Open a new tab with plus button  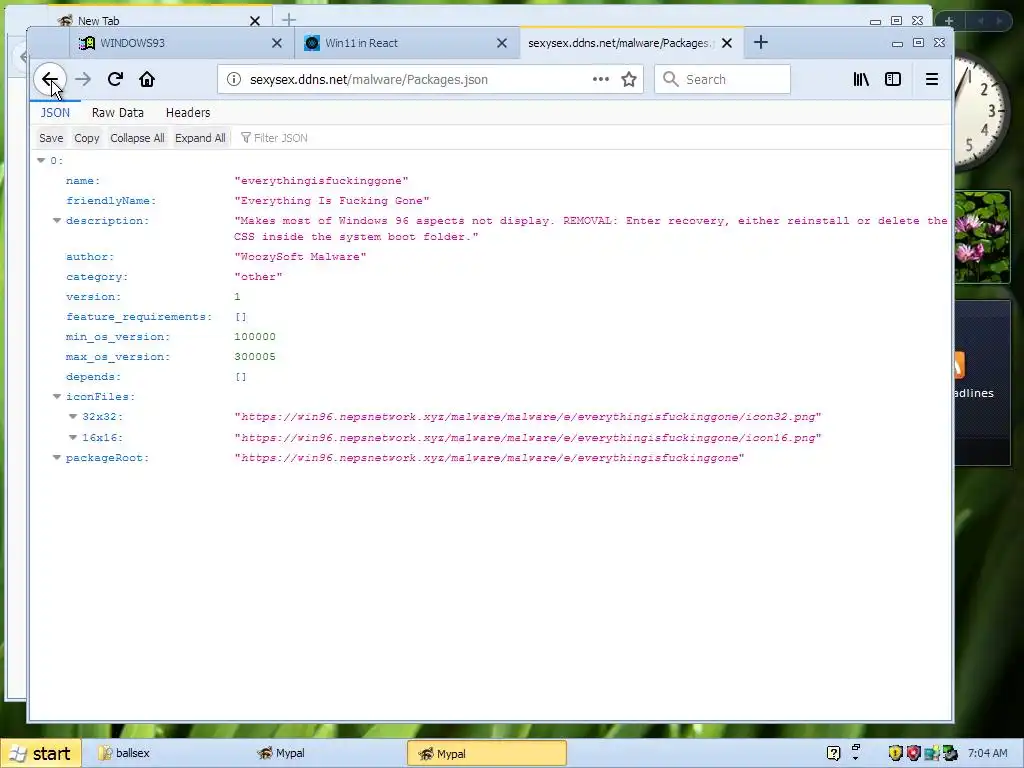pyautogui.click(x=761, y=43)
